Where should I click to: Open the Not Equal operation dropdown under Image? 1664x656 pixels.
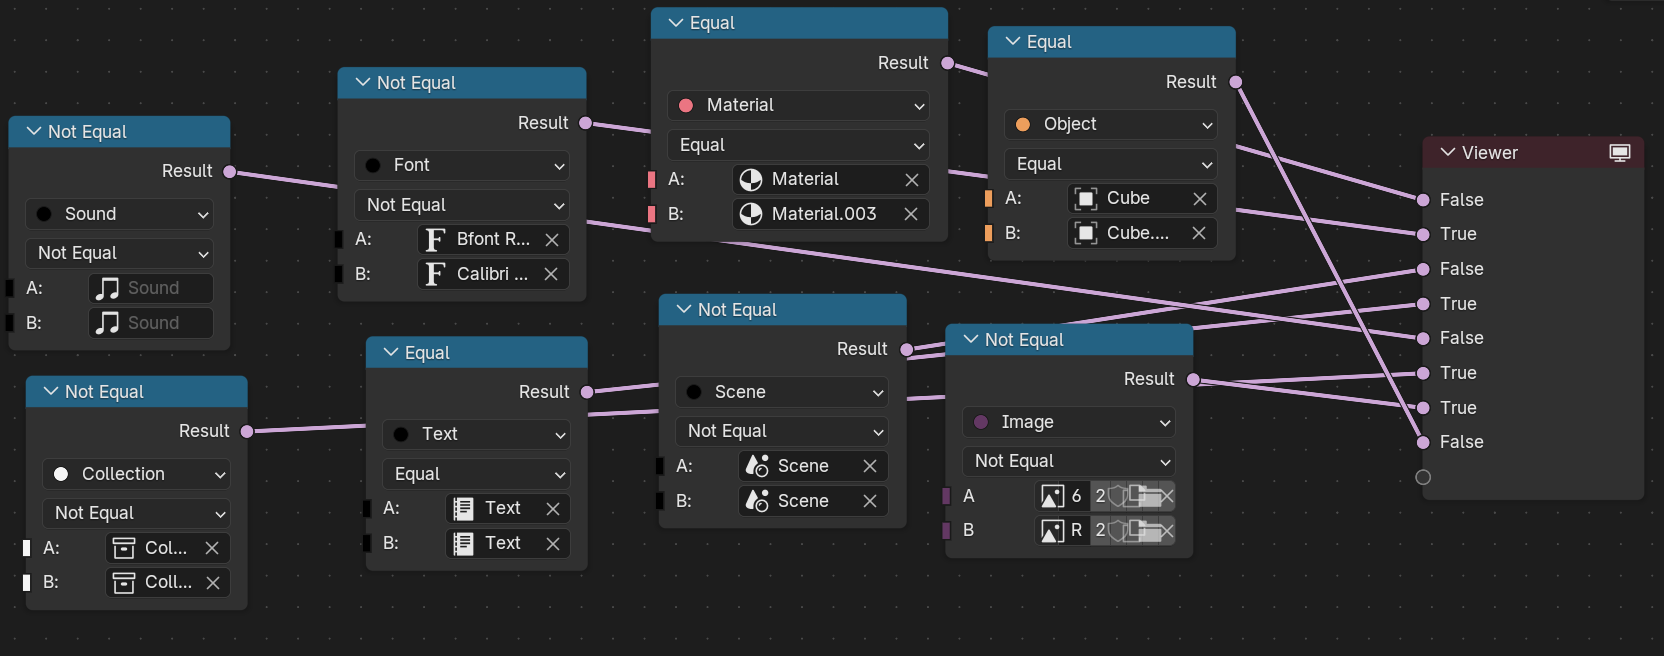pyautogui.click(x=1069, y=461)
